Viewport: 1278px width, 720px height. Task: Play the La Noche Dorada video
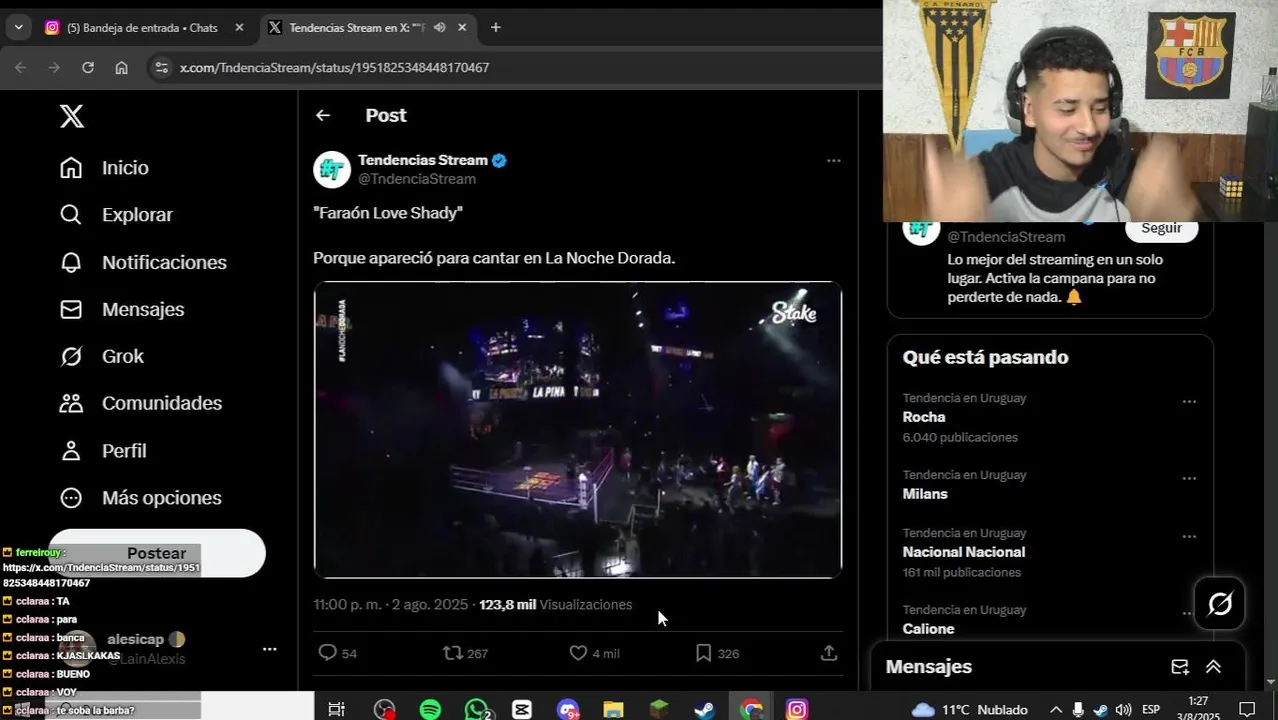point(578,430)
